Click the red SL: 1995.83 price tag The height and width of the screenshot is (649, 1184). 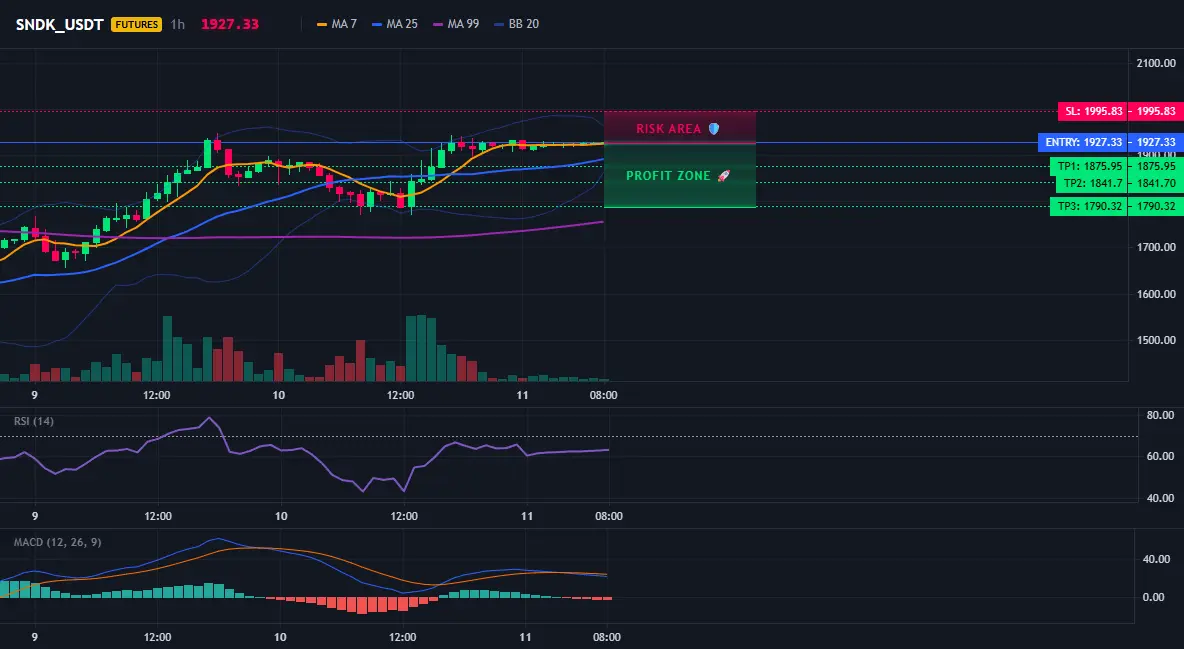pyautogui.click(x=1093, y=111)
